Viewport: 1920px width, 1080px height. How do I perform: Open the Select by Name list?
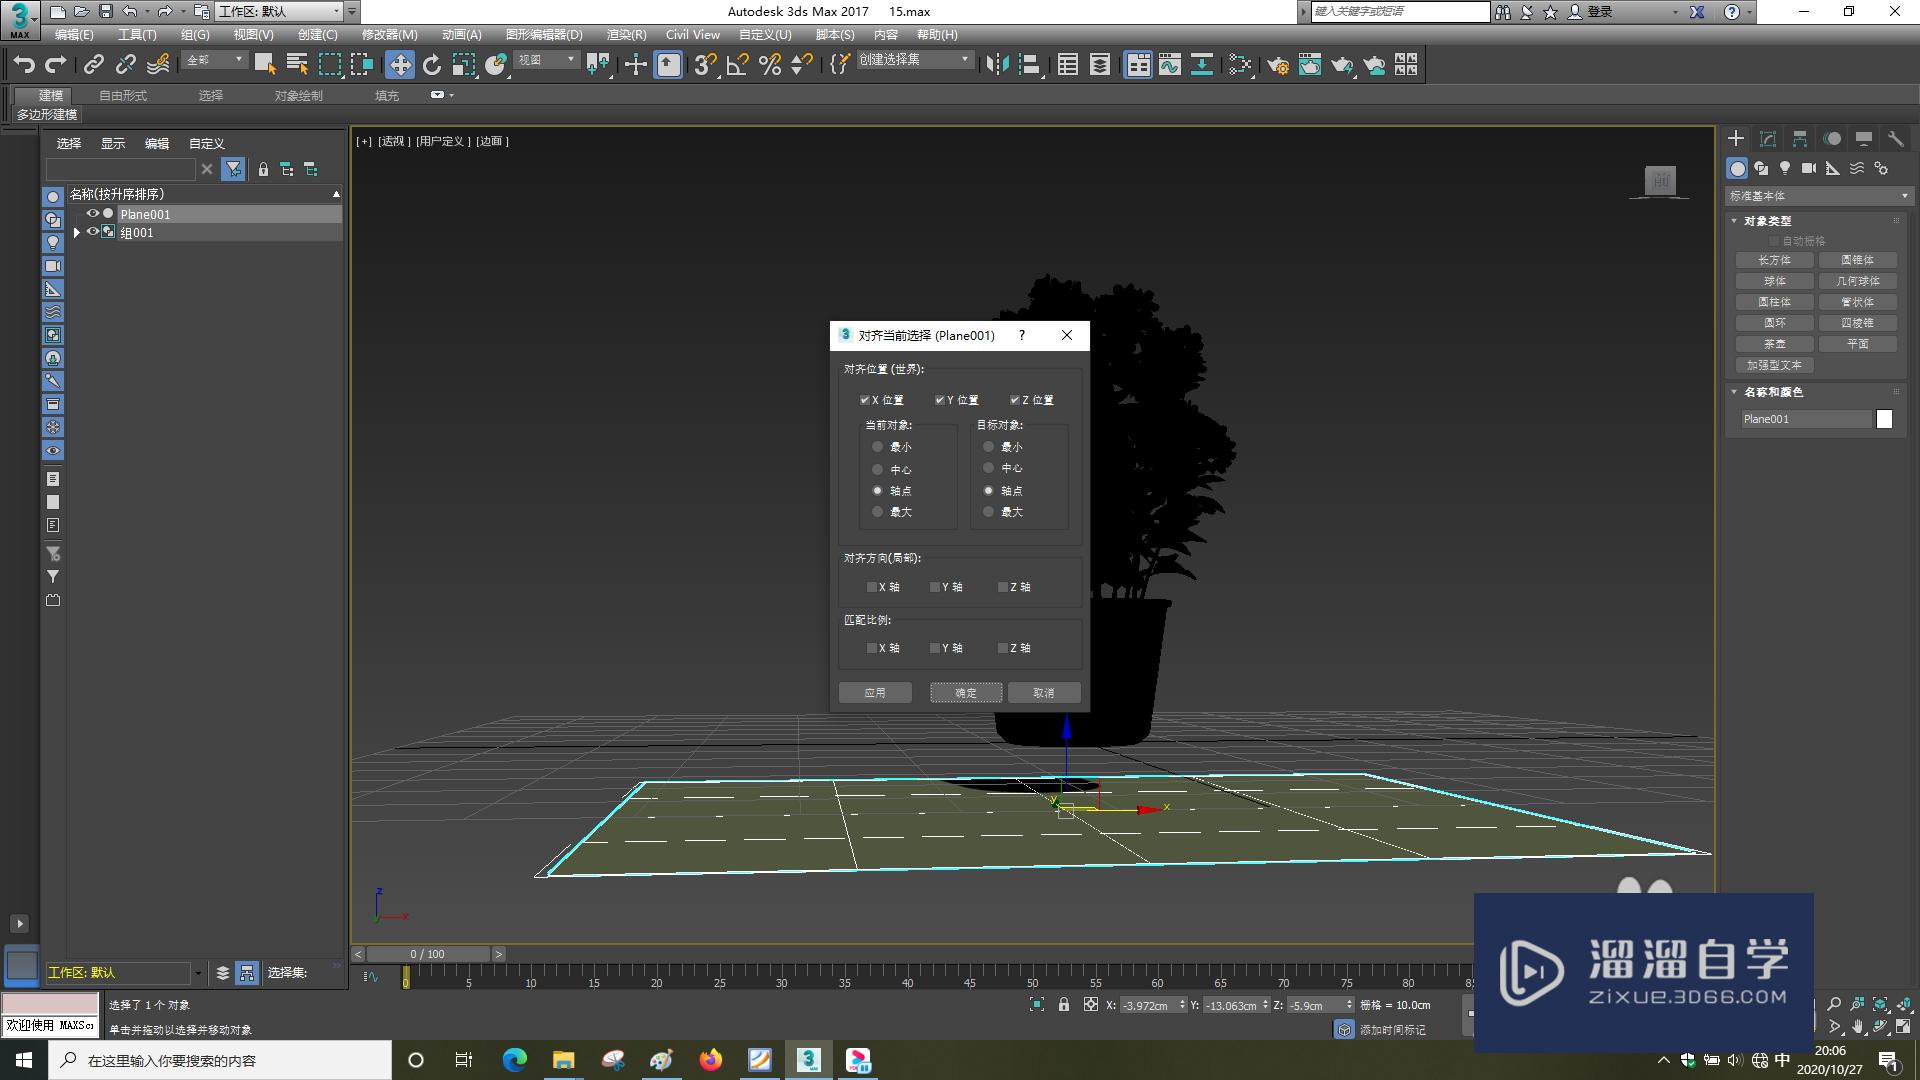click(x=297, y=65)
